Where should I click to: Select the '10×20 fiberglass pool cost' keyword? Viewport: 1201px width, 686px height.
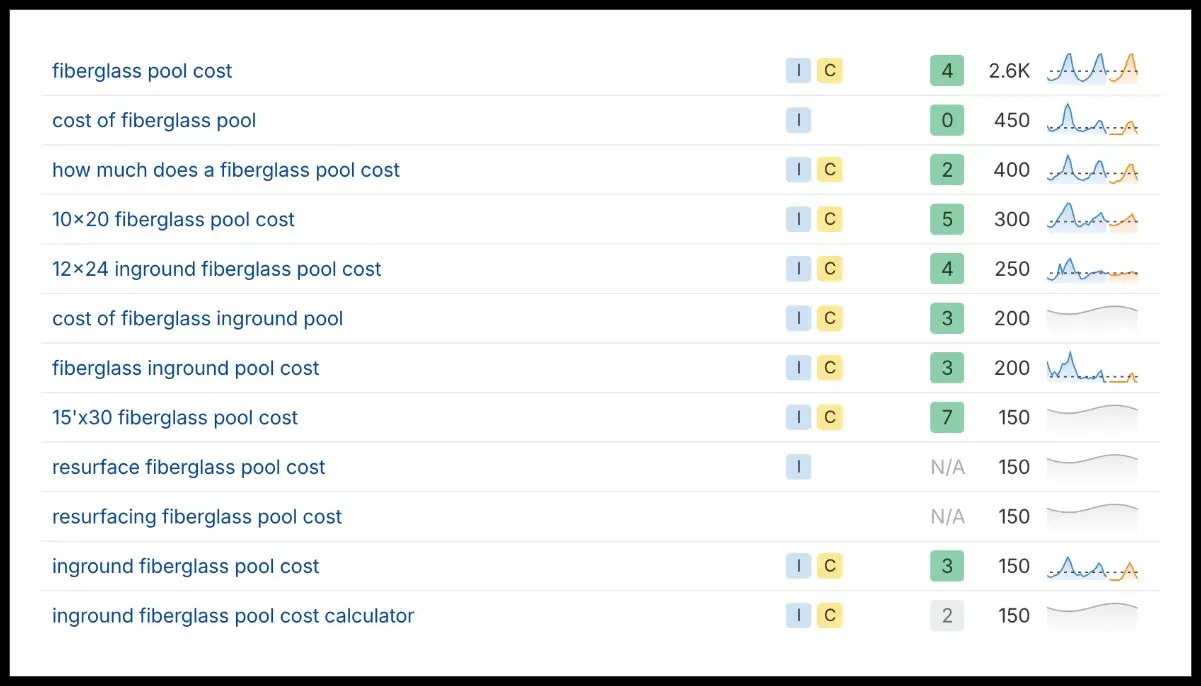coord(173,220)
